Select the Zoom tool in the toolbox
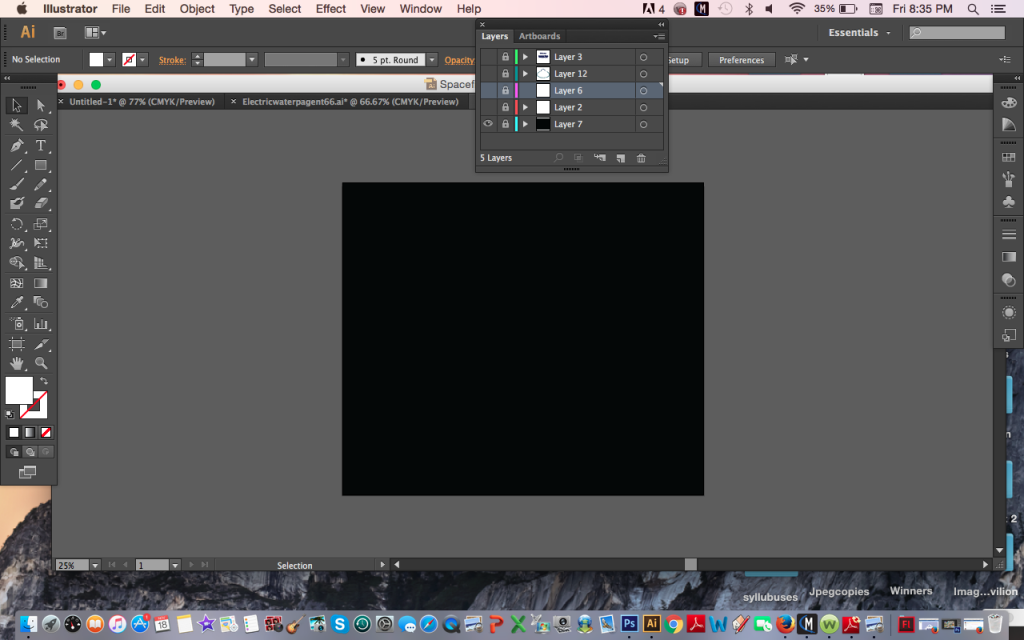Screen dimensions: 1024x640 point(41,363)
